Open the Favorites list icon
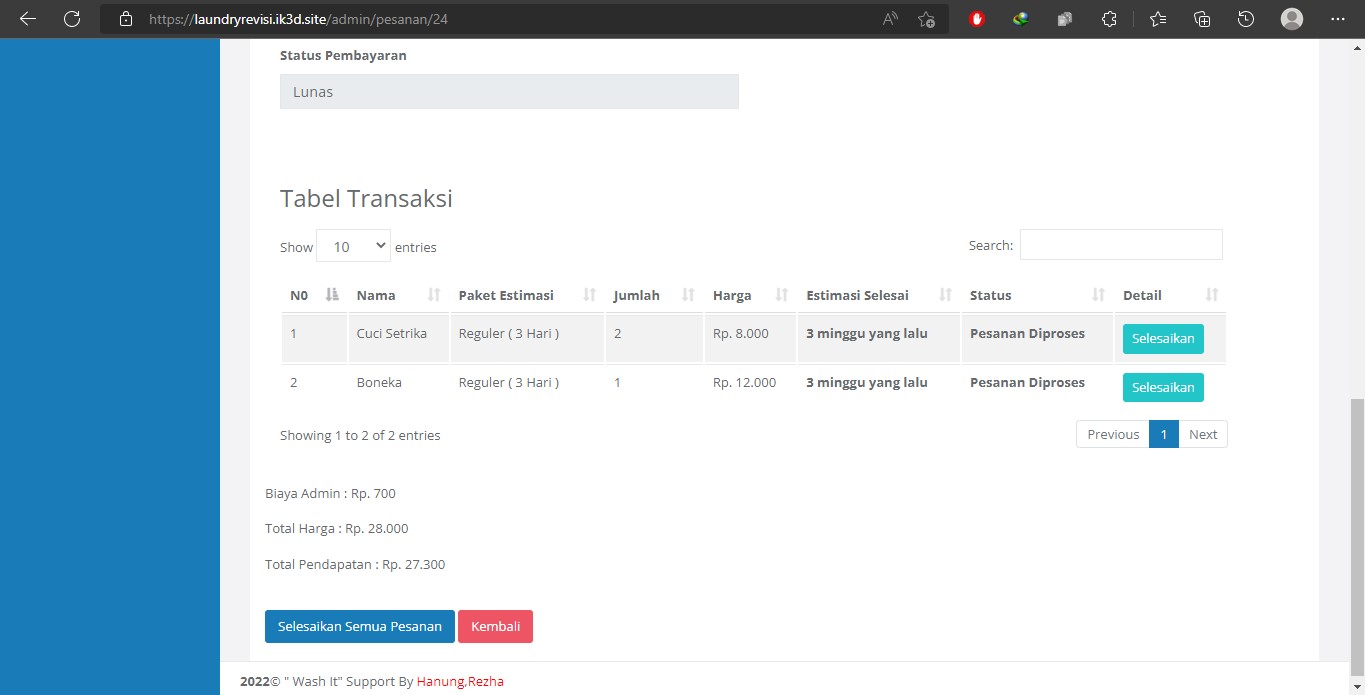Image resolution: width=1365 pixels, height=695 pixels. [1158, 19]
